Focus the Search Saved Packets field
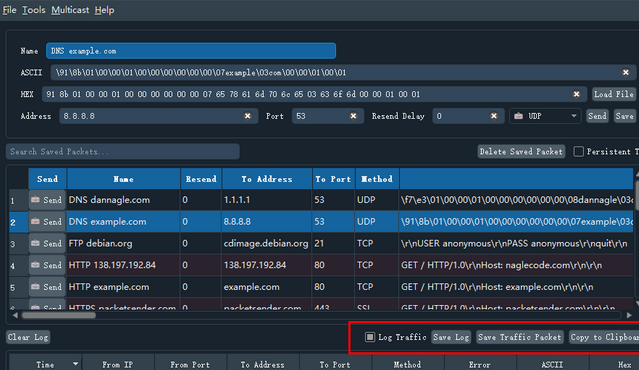 coord(123,152)
